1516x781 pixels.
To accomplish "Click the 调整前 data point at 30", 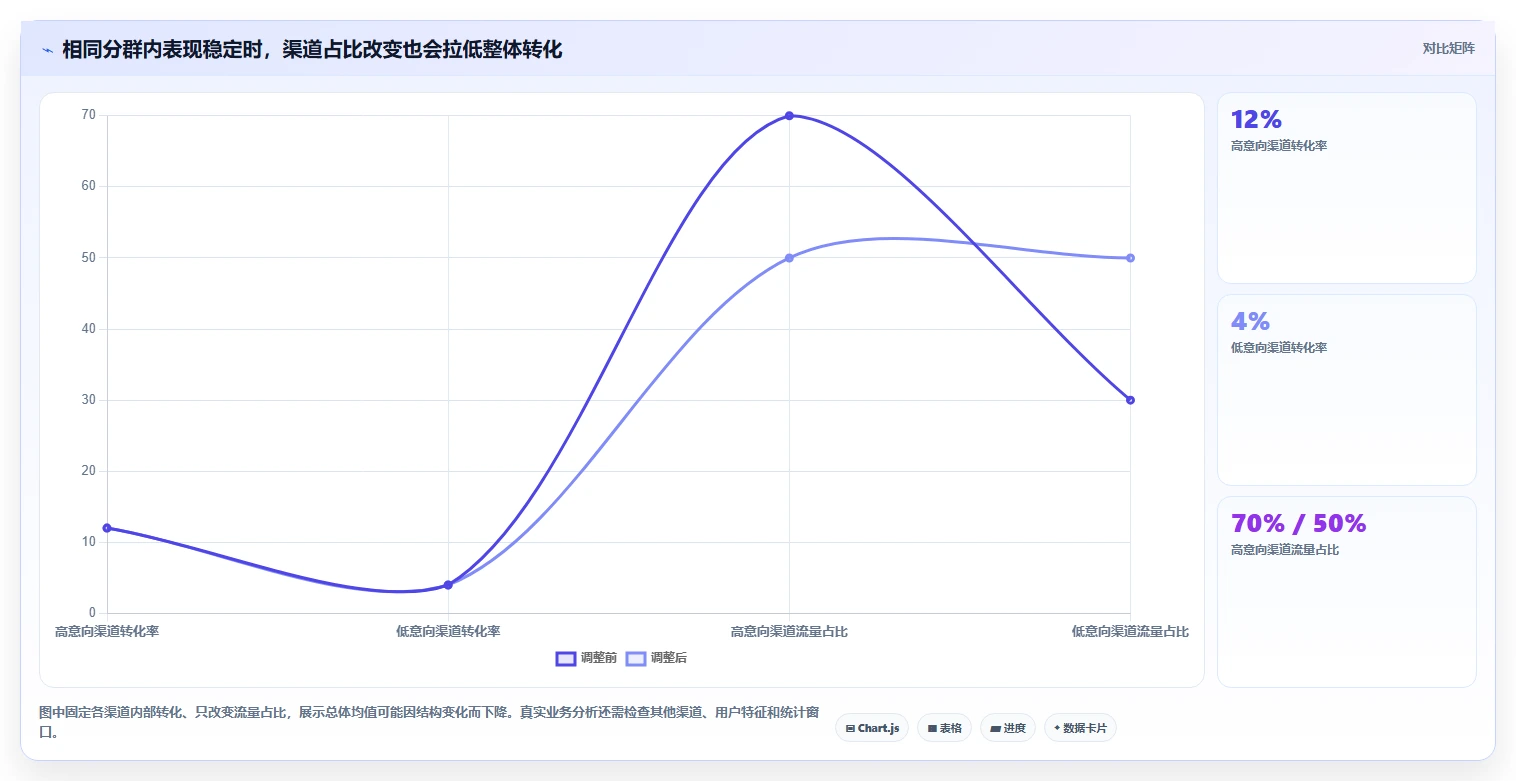I will (1130, 400).
